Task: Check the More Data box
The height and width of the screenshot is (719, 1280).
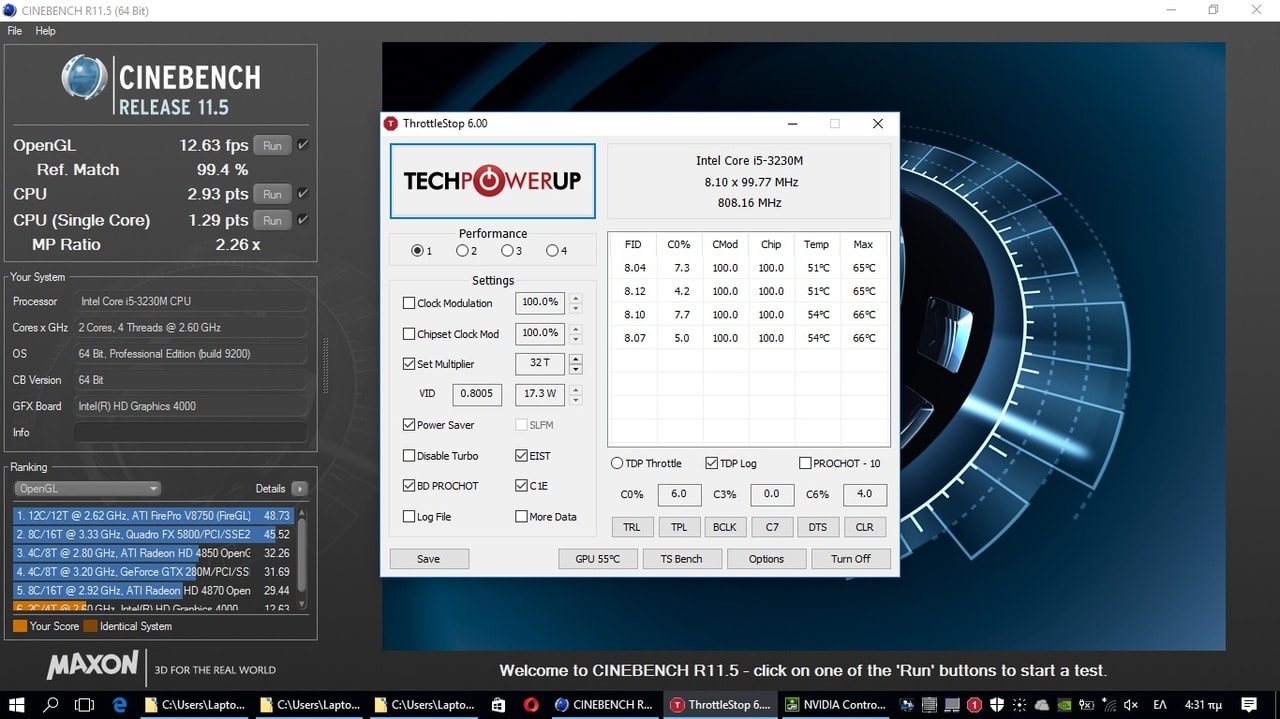Action: (522, 517)
